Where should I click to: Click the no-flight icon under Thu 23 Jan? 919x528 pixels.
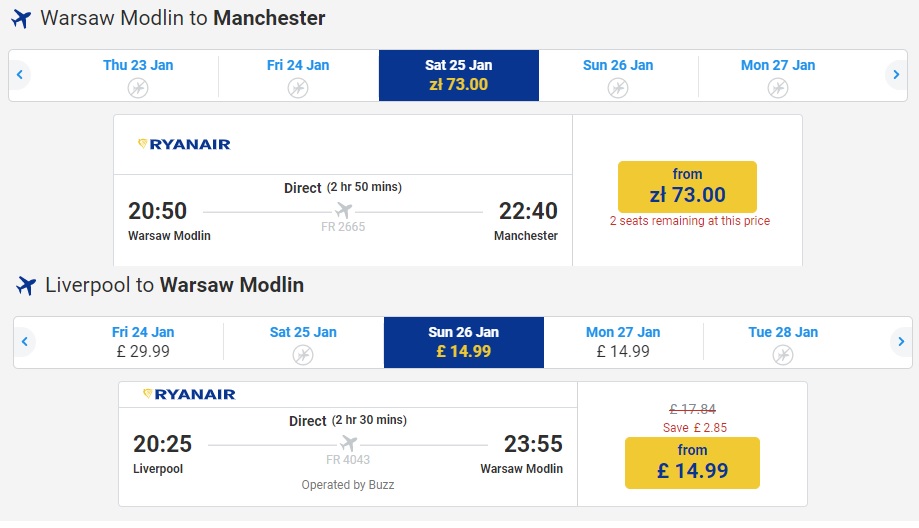138,88
